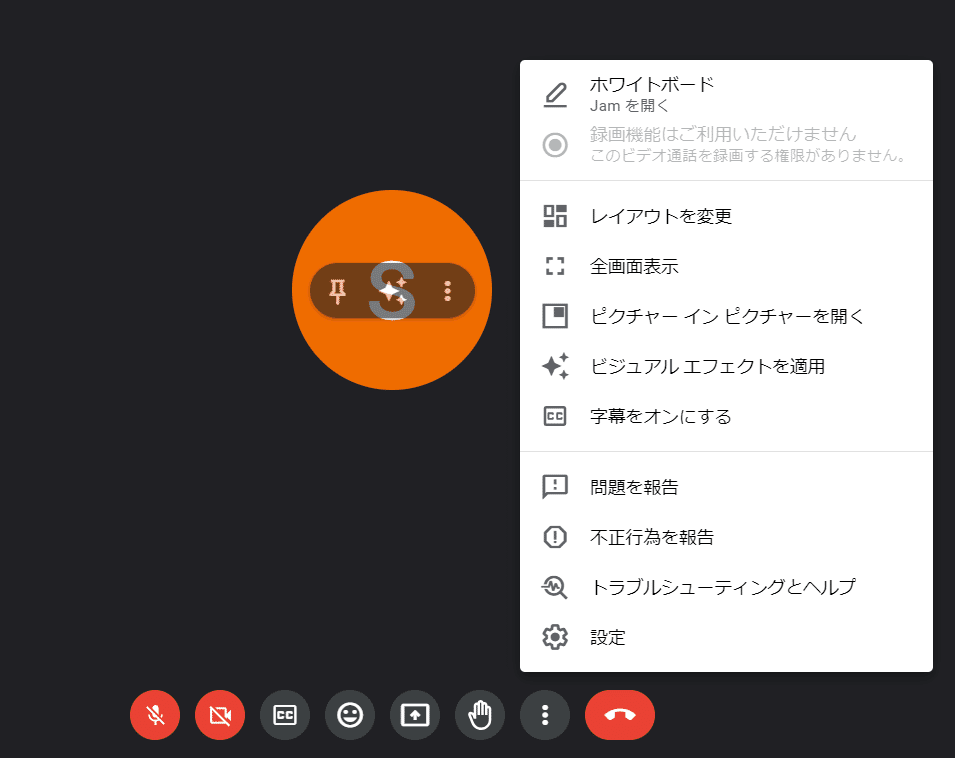Click the CC icon in the menu
The height and width of the screenshot is (758, 955).
[x=555, y=416]
